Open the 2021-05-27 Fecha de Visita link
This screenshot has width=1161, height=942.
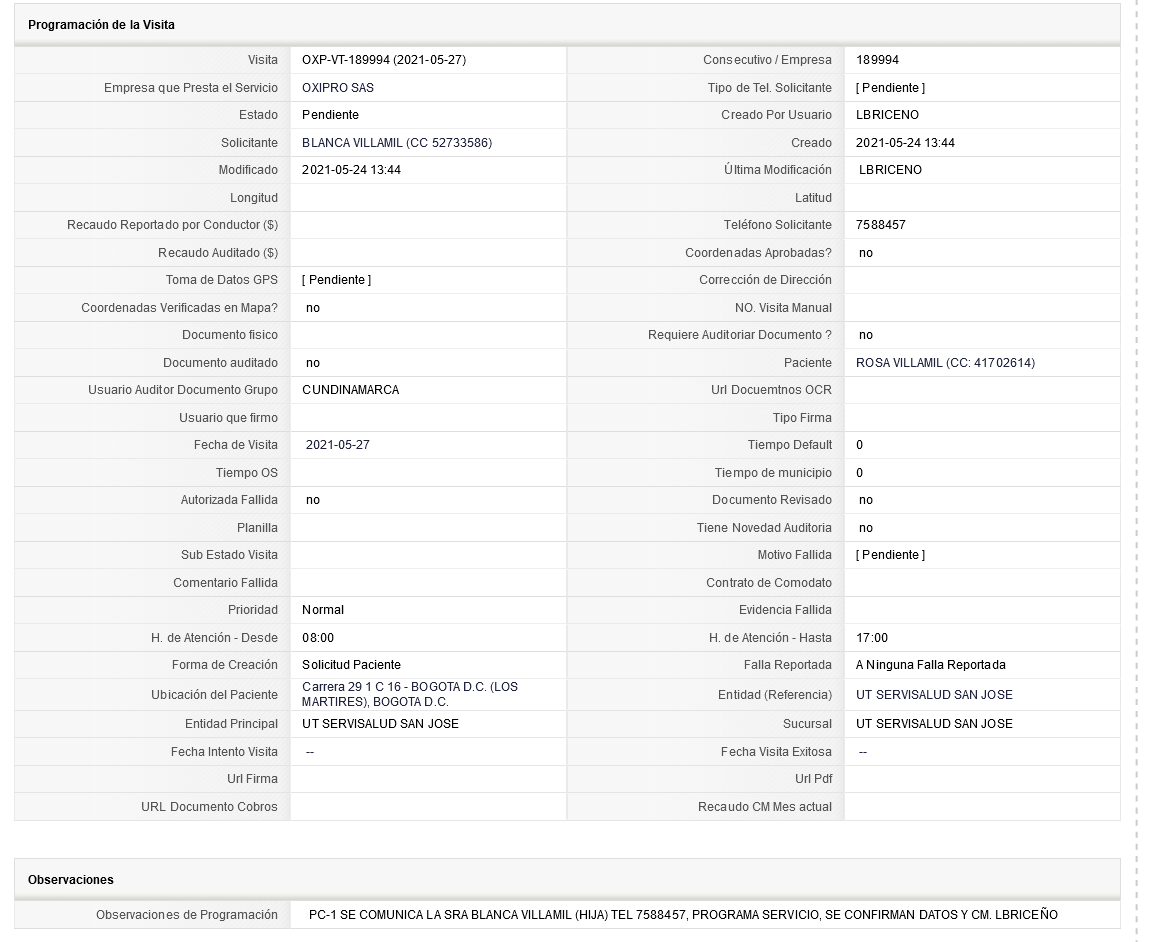point(338,445)
